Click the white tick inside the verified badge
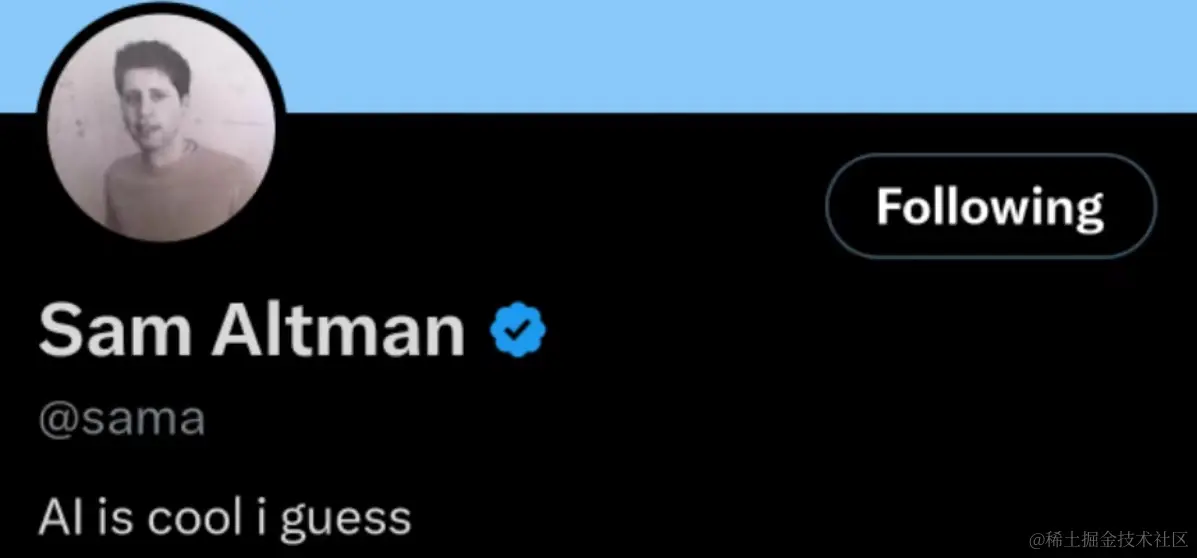The width and height of the screenshot is (1197, 558). pyautogui.click(x=519, y=334)
